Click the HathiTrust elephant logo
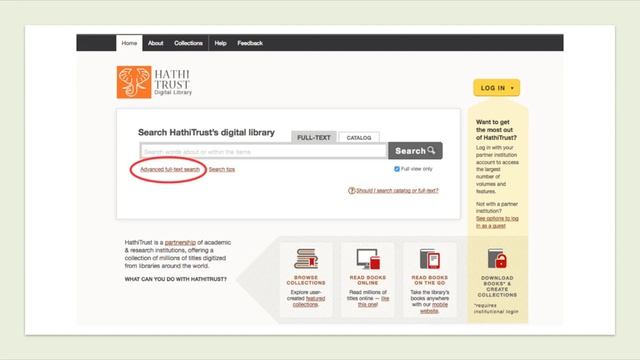Screen dimensions: 640x360 (134, 82)
